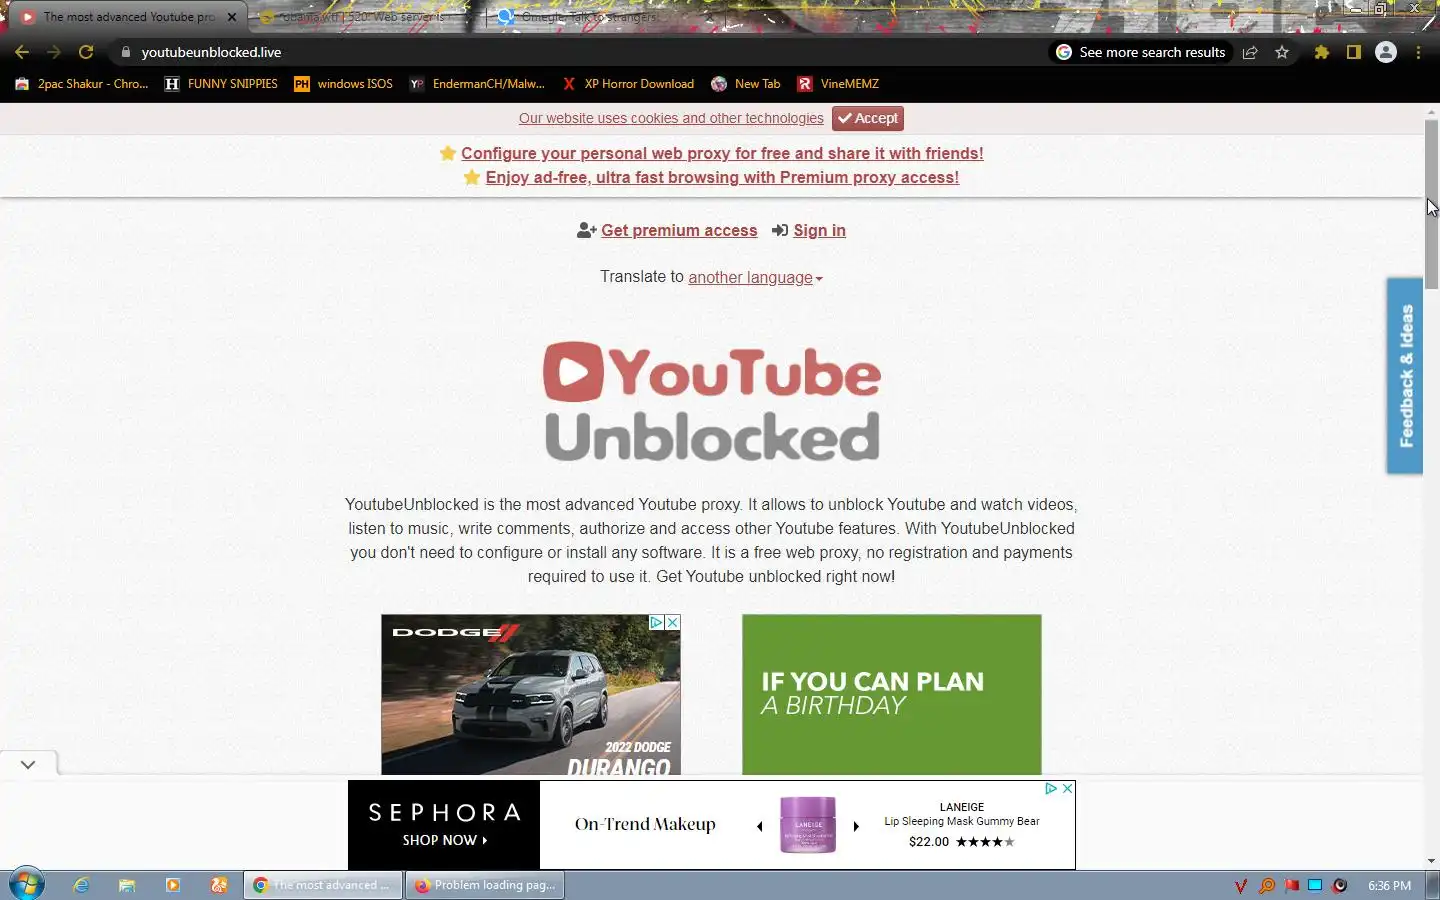Click the Google See more search results chip
The width and height of the screenshot is (1440, 900).
(x=1141, y=52)
